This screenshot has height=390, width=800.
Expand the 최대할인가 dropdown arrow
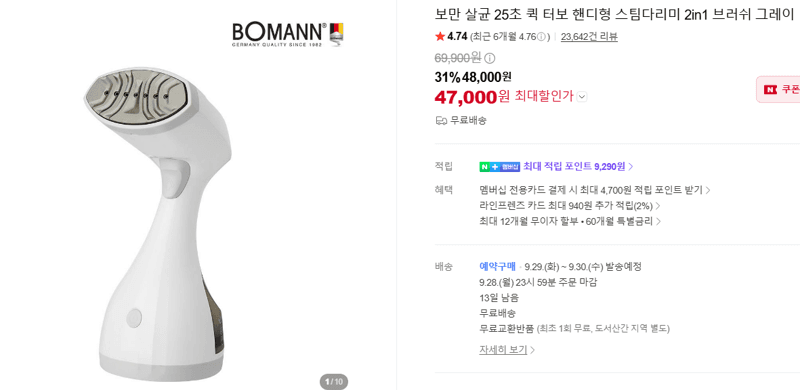point(582,96)
